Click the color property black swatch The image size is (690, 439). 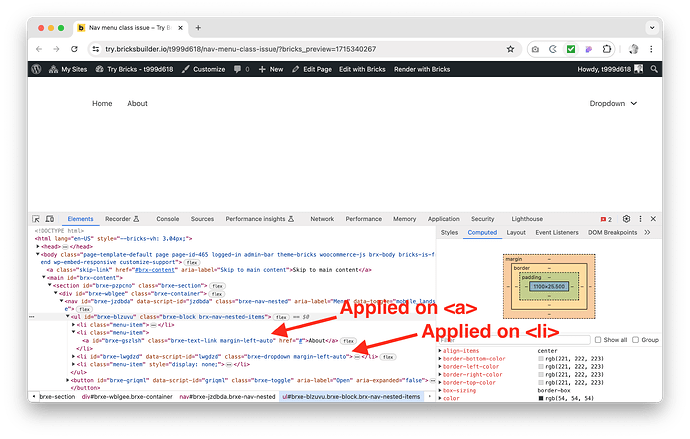[541, 399]
